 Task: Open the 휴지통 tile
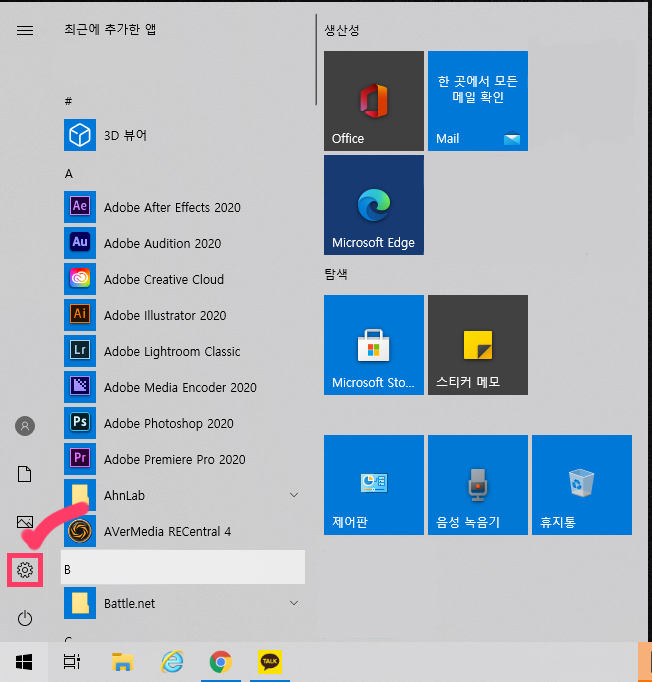point(582,485)
